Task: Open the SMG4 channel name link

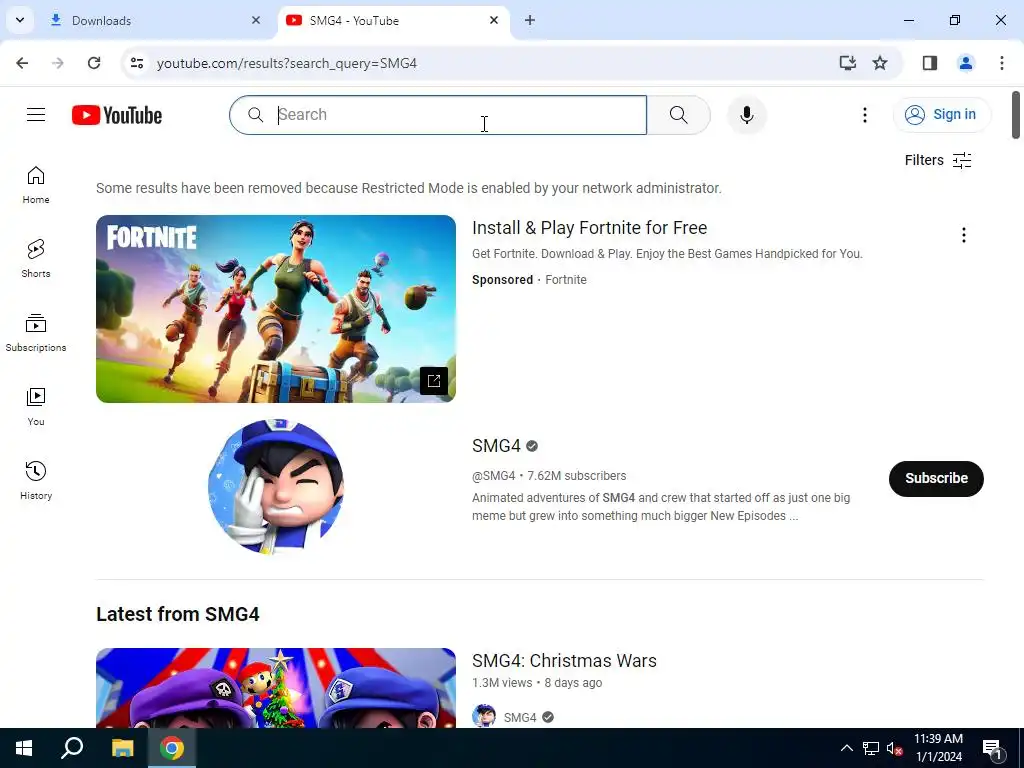Action: pyautogui.click(x=496, y=446)
